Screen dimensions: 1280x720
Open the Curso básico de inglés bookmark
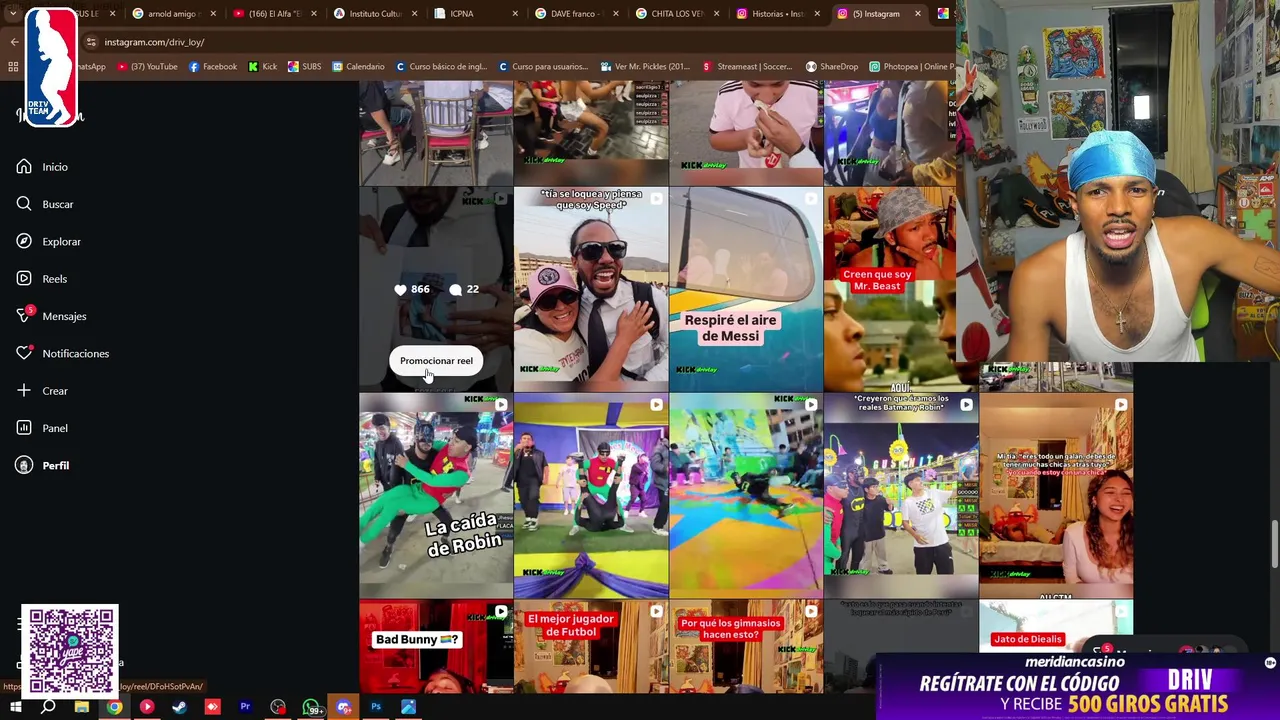pos(441,67)
